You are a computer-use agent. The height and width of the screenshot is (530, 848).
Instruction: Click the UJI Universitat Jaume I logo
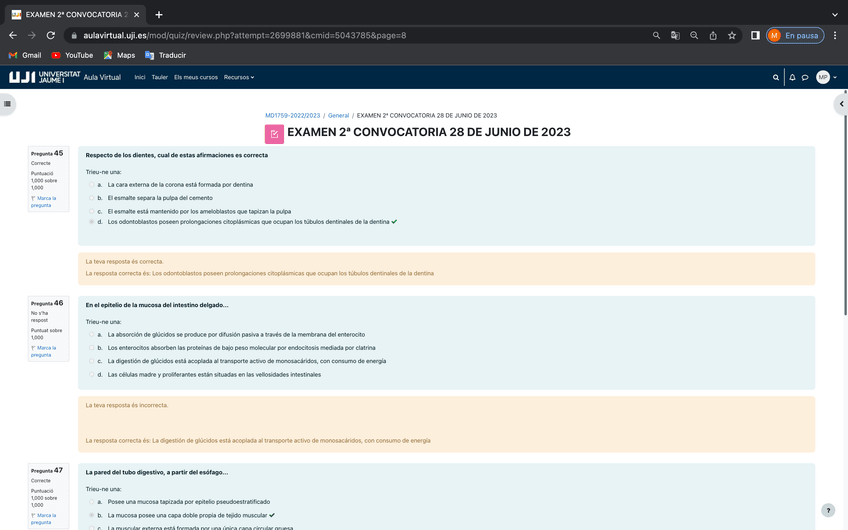point(44,77)
